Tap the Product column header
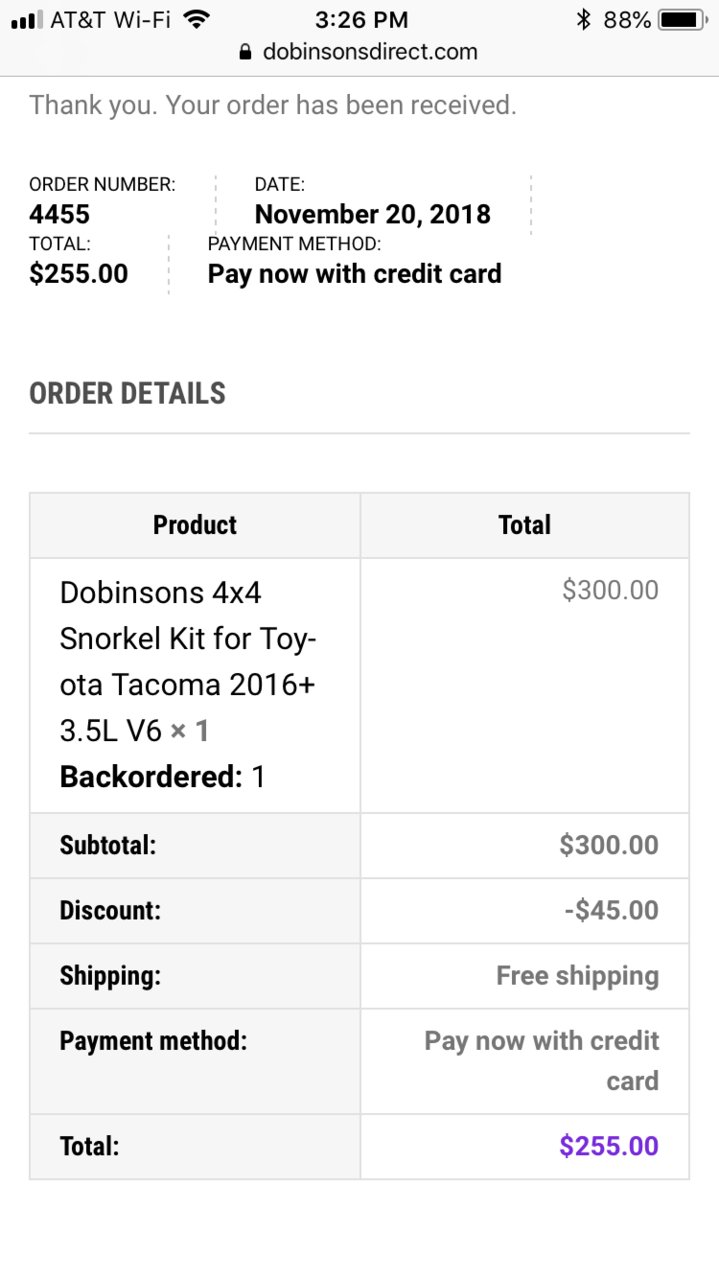719x1279 pixels. tap(195, 525)
